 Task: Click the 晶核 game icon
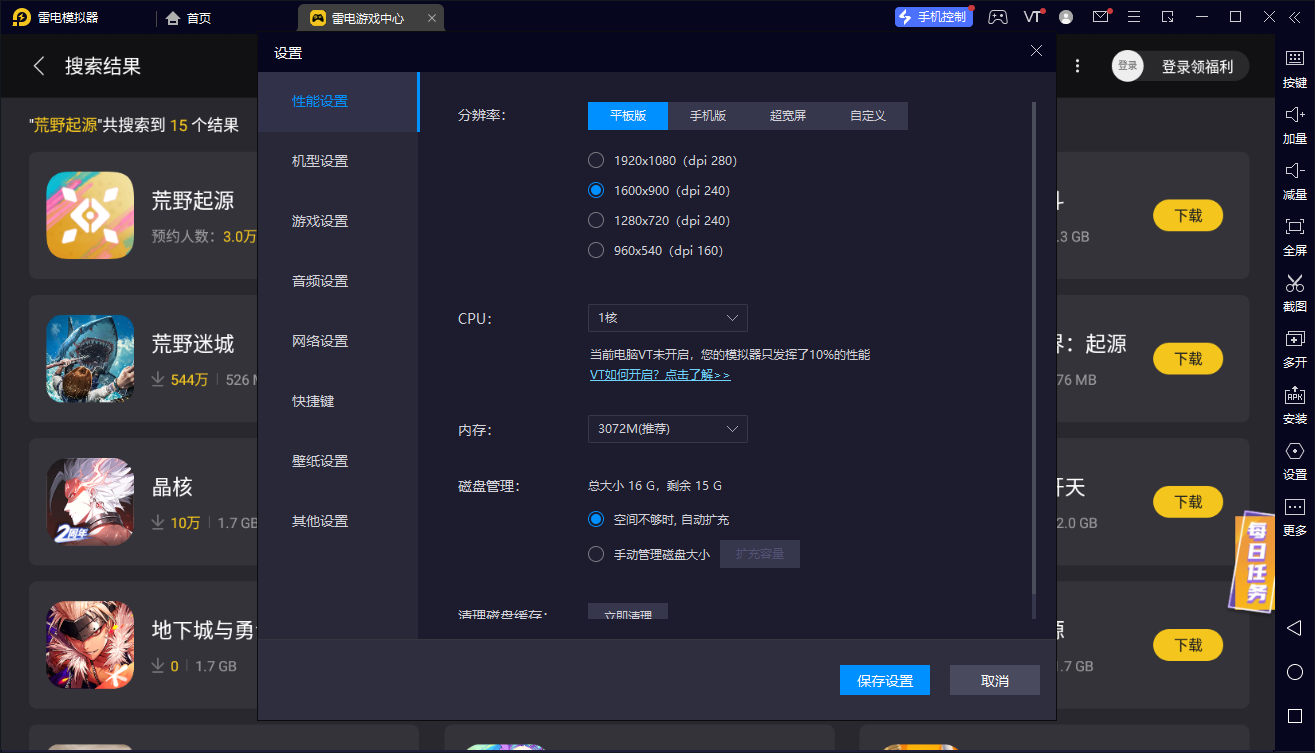pyautogui.click(x=90, y=502)
